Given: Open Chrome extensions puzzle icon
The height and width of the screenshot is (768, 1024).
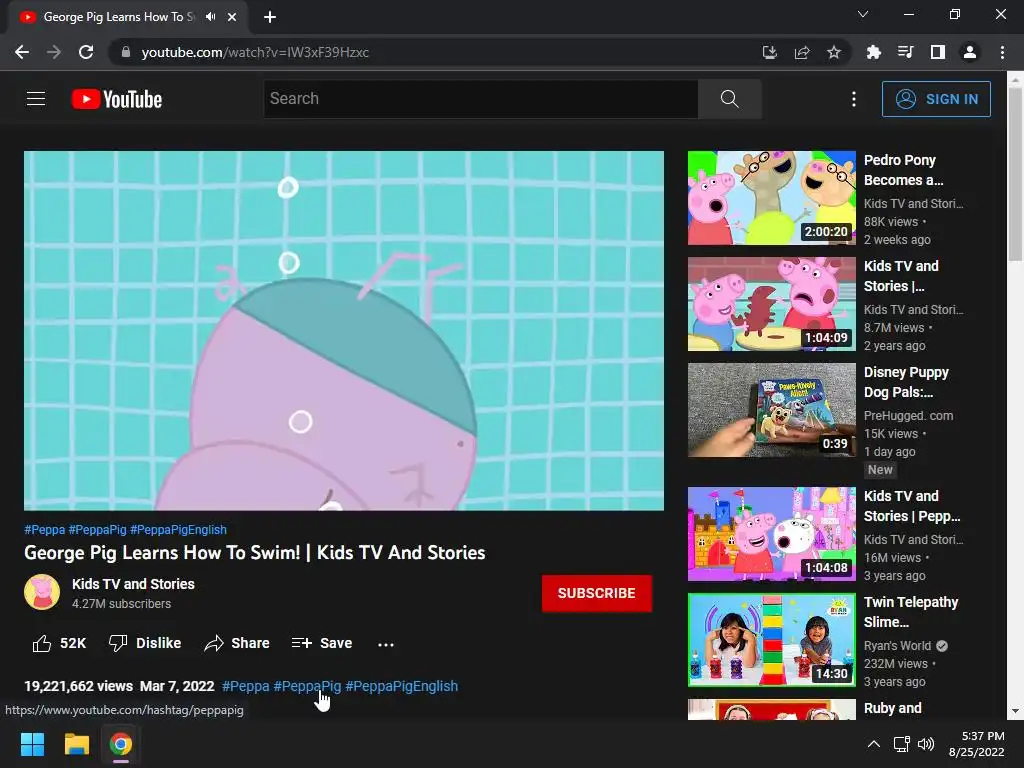Looking at the screenshot, I should (873, 52).
